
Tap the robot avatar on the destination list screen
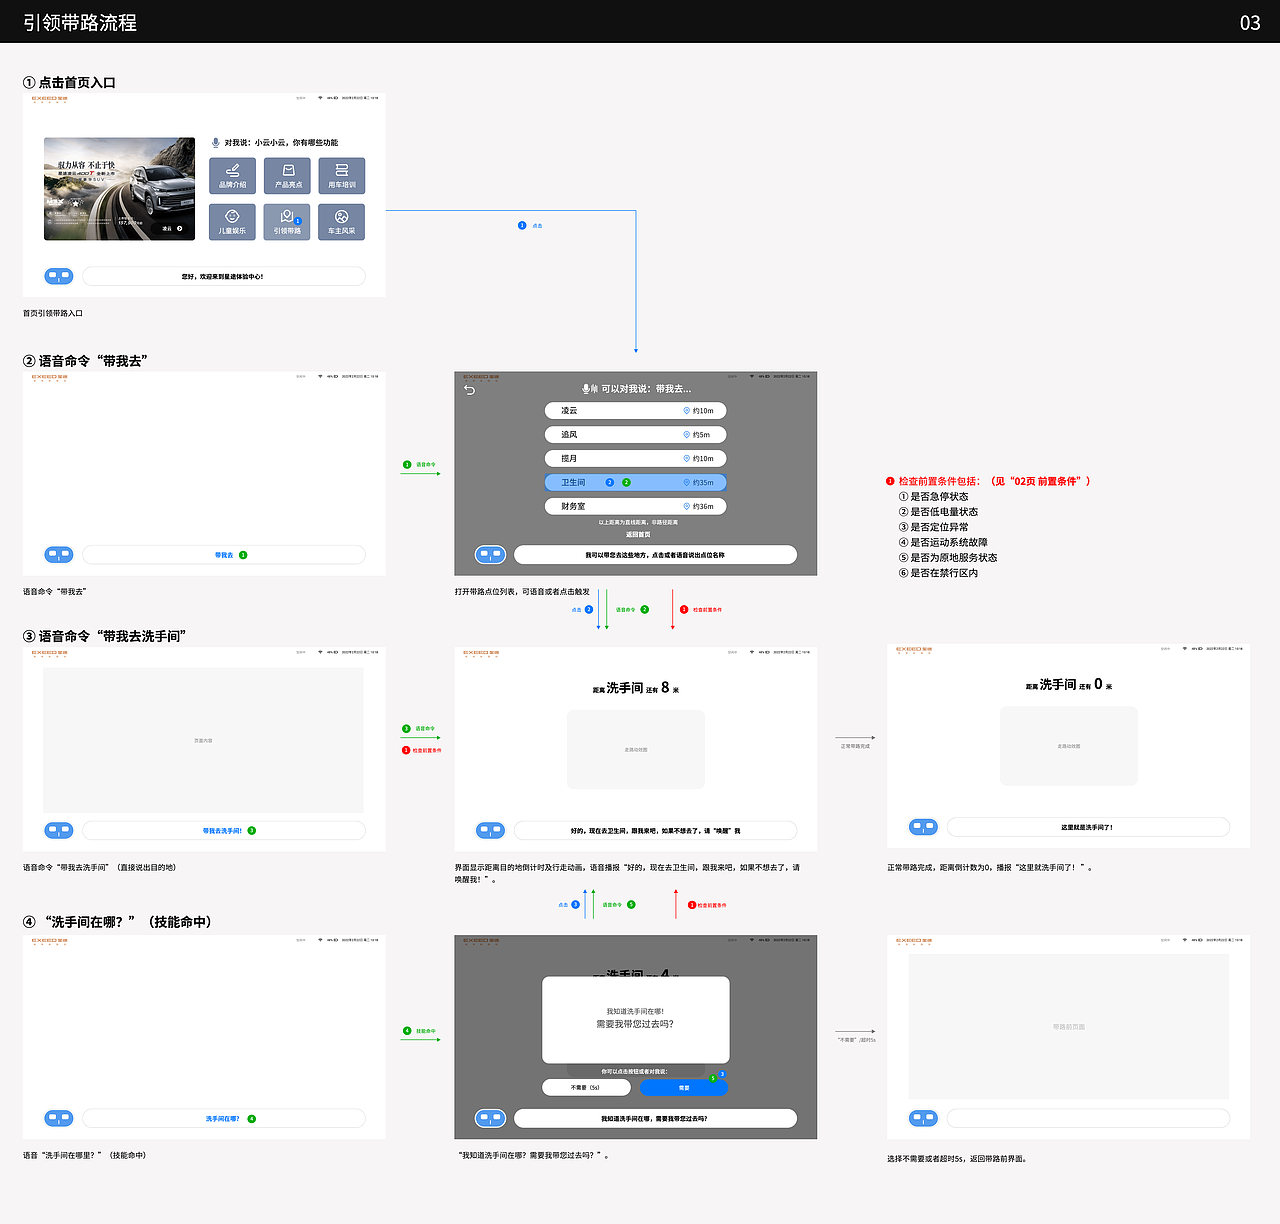click(x=490, y=554)
